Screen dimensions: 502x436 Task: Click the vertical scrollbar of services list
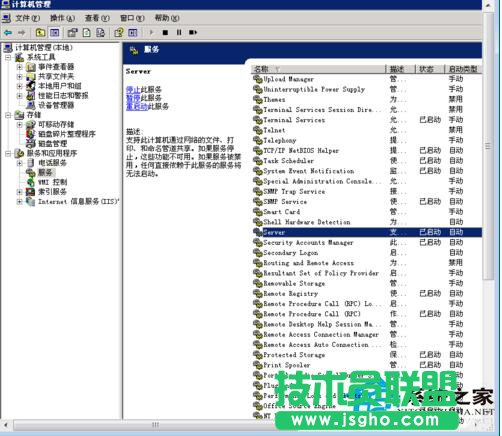pos(489,147)
